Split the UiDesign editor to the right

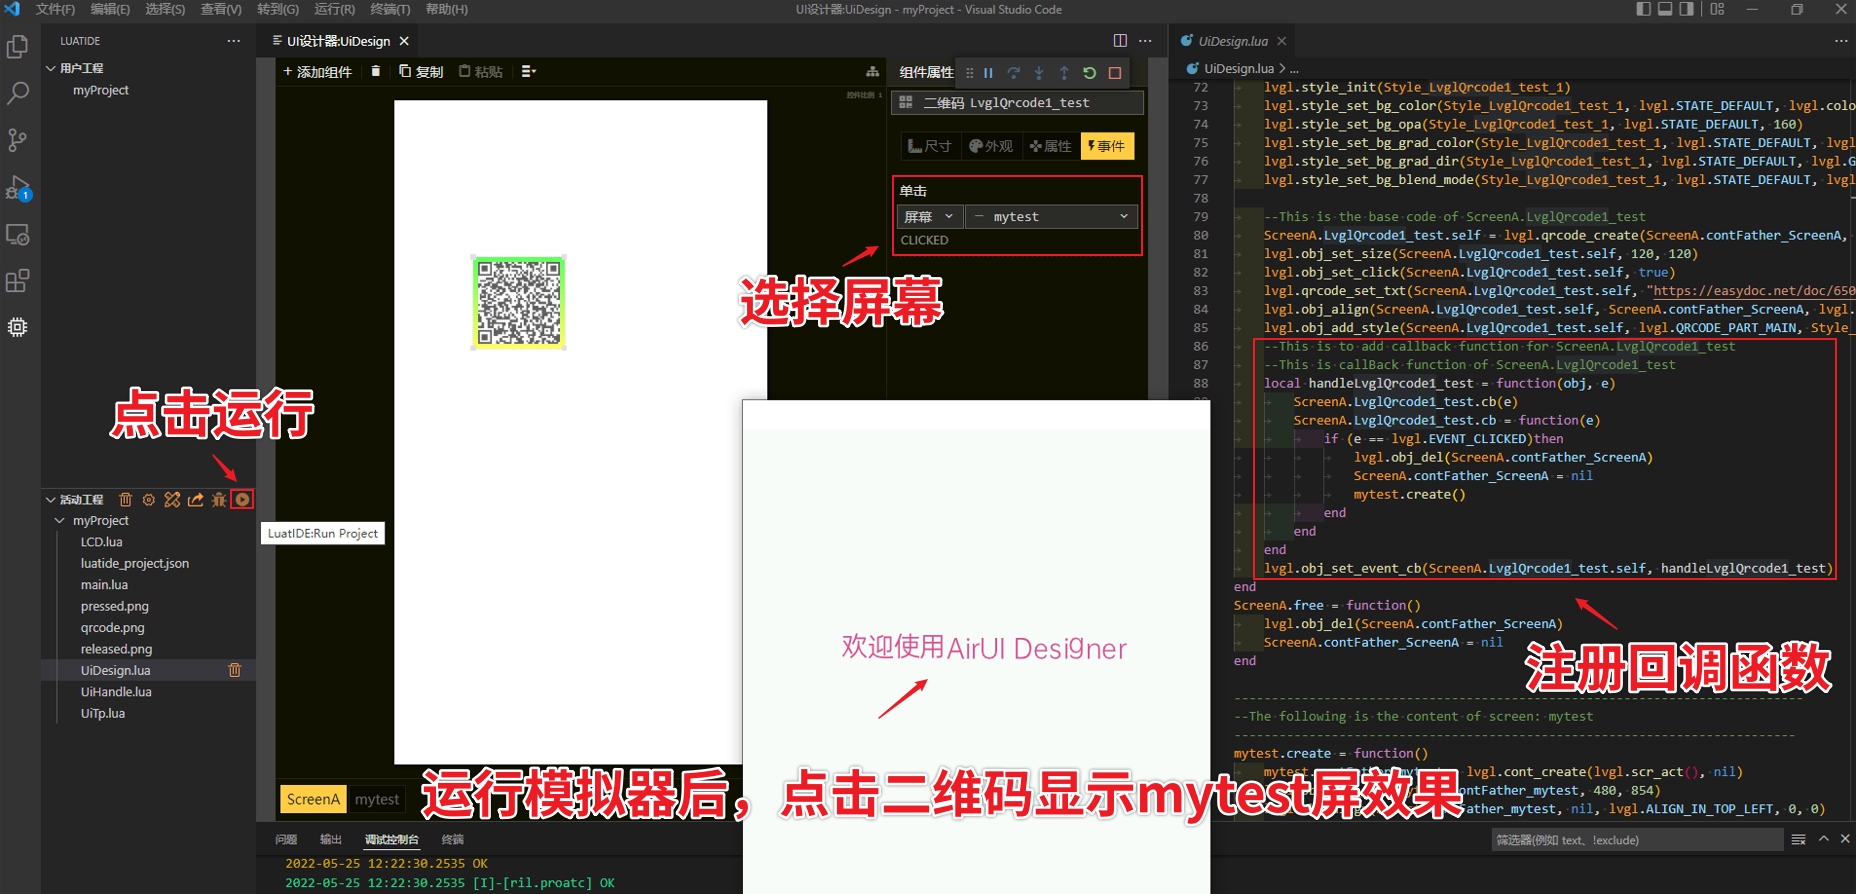point(1120,41)
